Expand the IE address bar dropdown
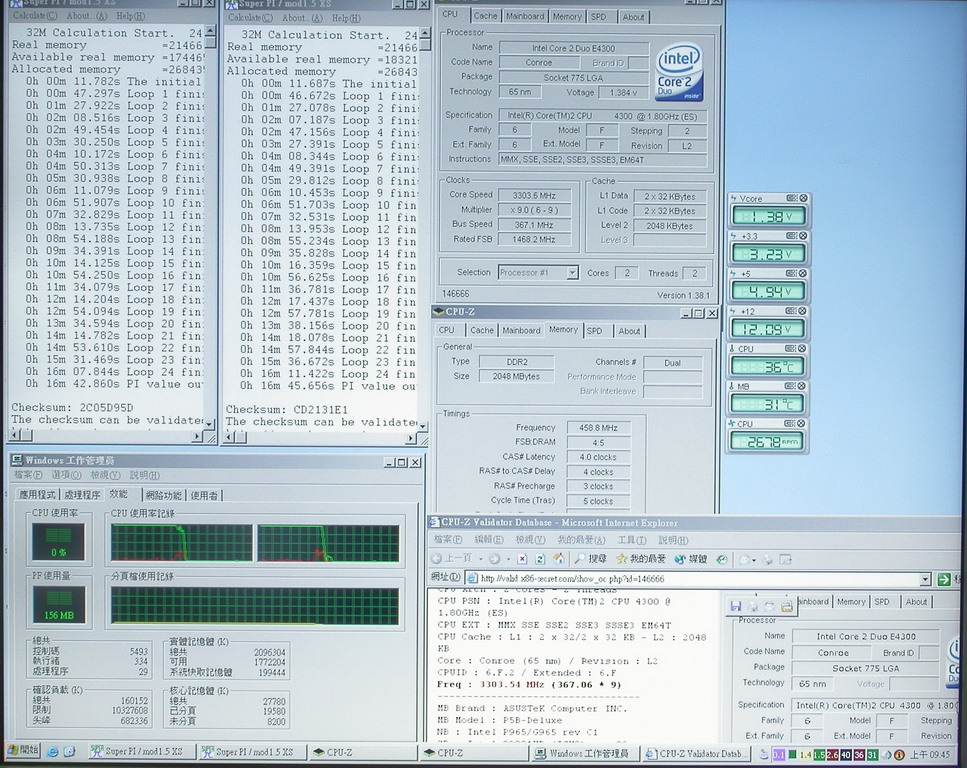This screenshot has height=768, width=967. (x=925, y=579)
